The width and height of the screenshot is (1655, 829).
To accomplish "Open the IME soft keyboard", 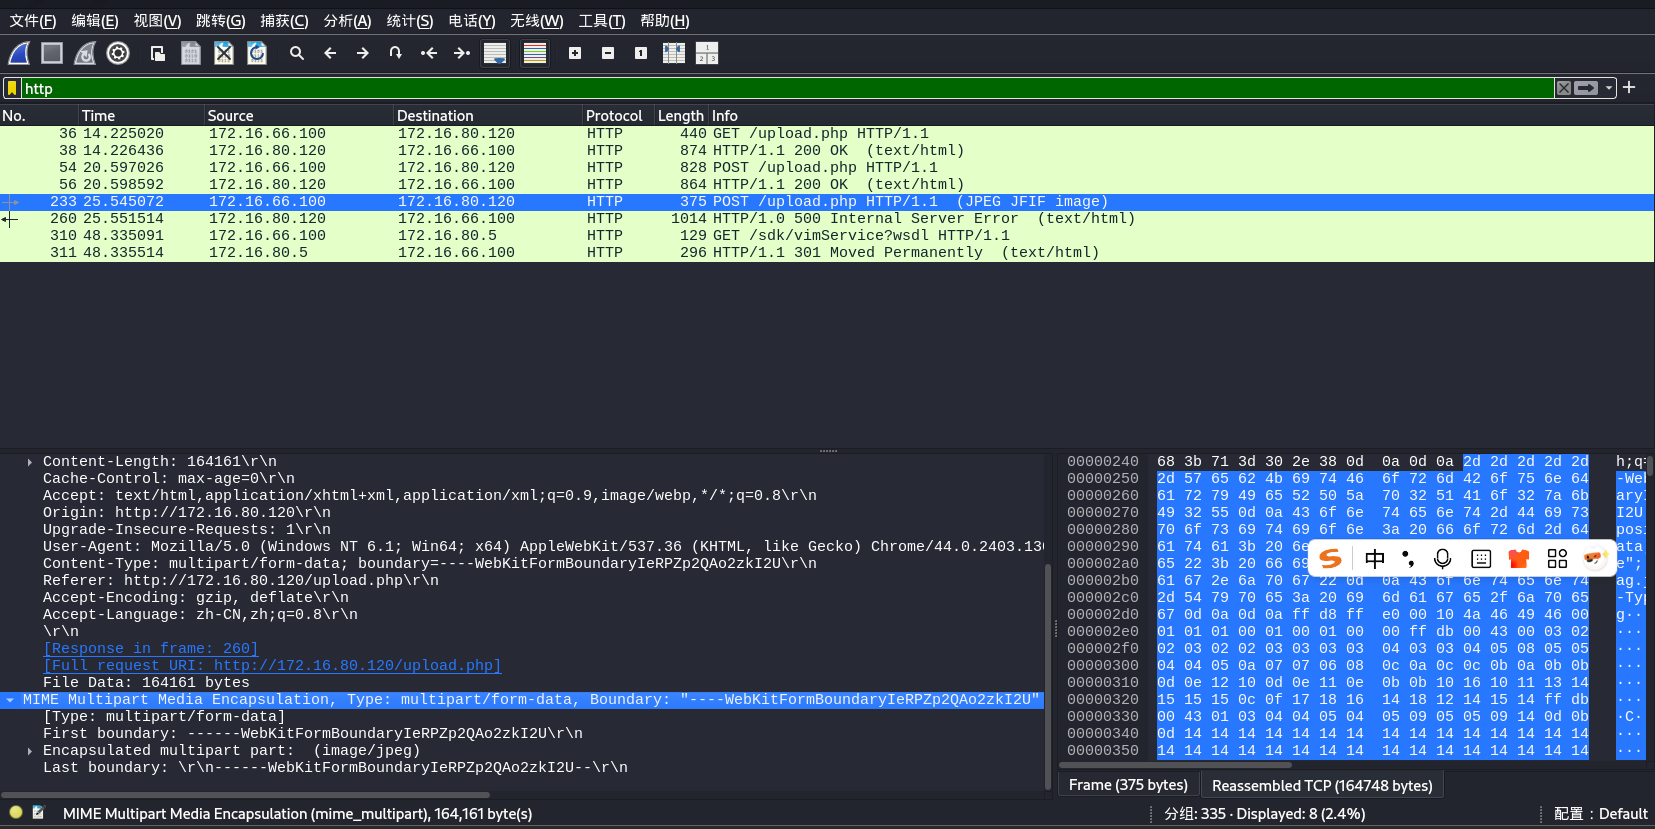I will pos(1481,559).
